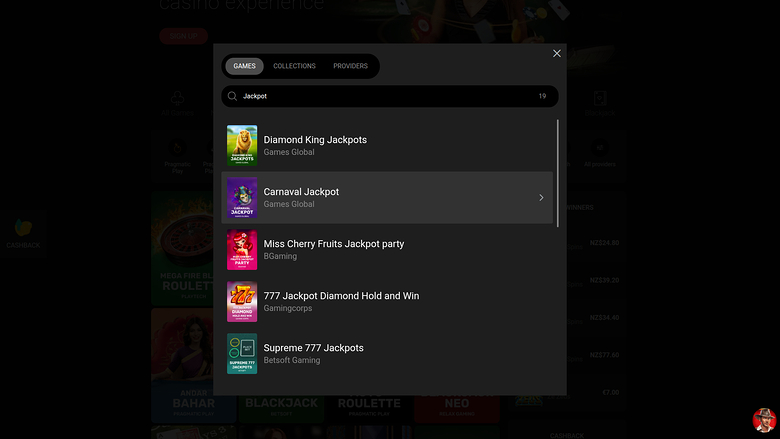
Task: Click the search magnifier icon
Action: (232, 96)
